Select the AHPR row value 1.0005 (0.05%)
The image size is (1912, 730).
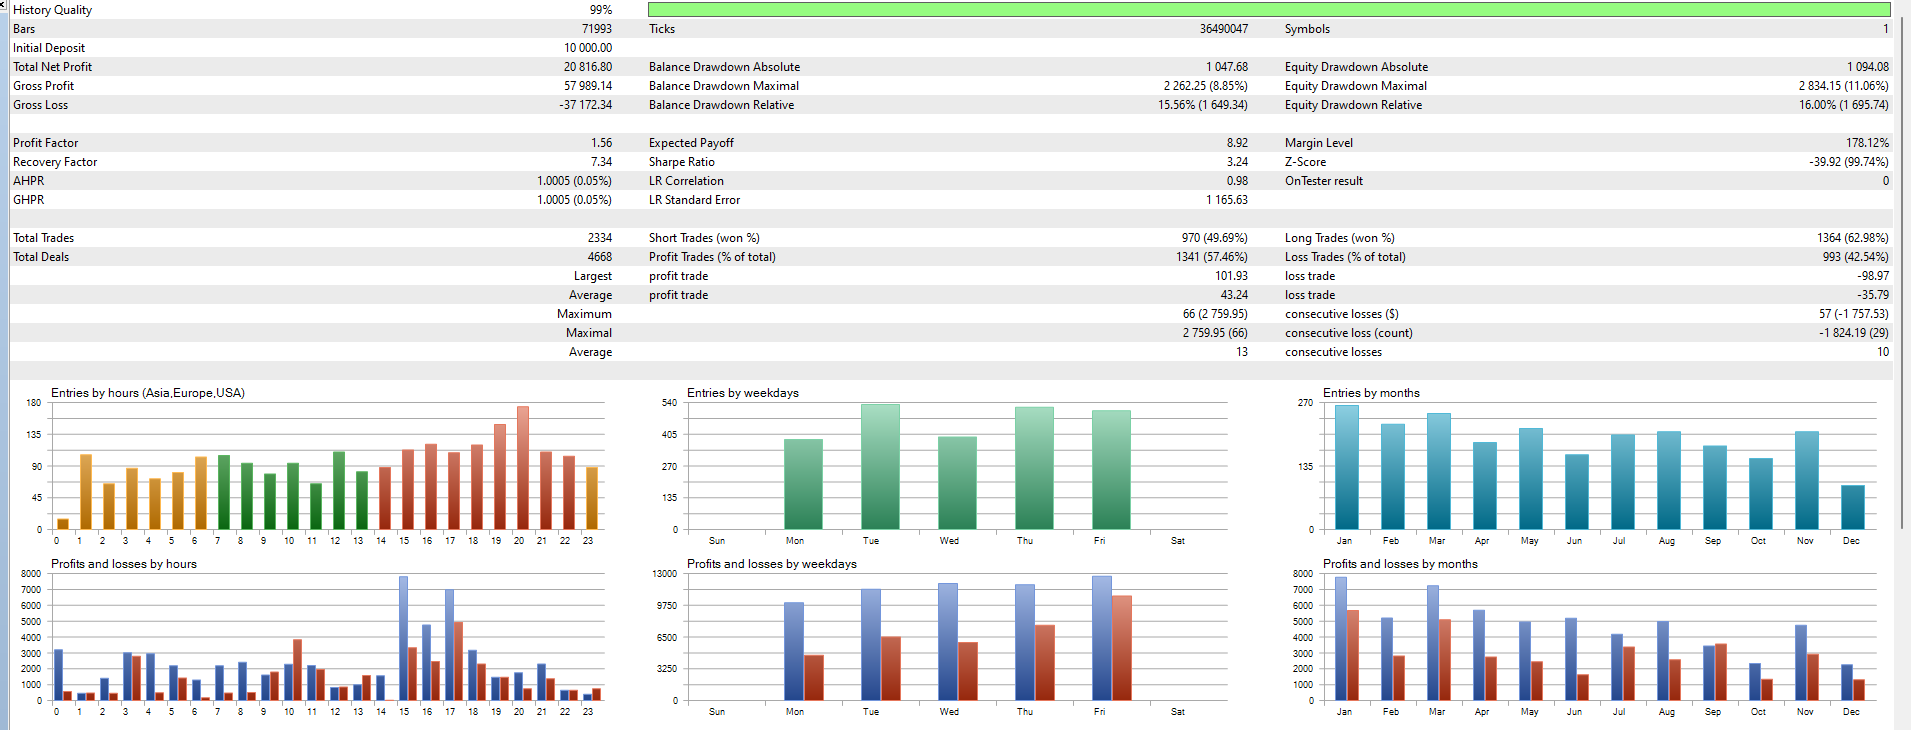point(574,181)
